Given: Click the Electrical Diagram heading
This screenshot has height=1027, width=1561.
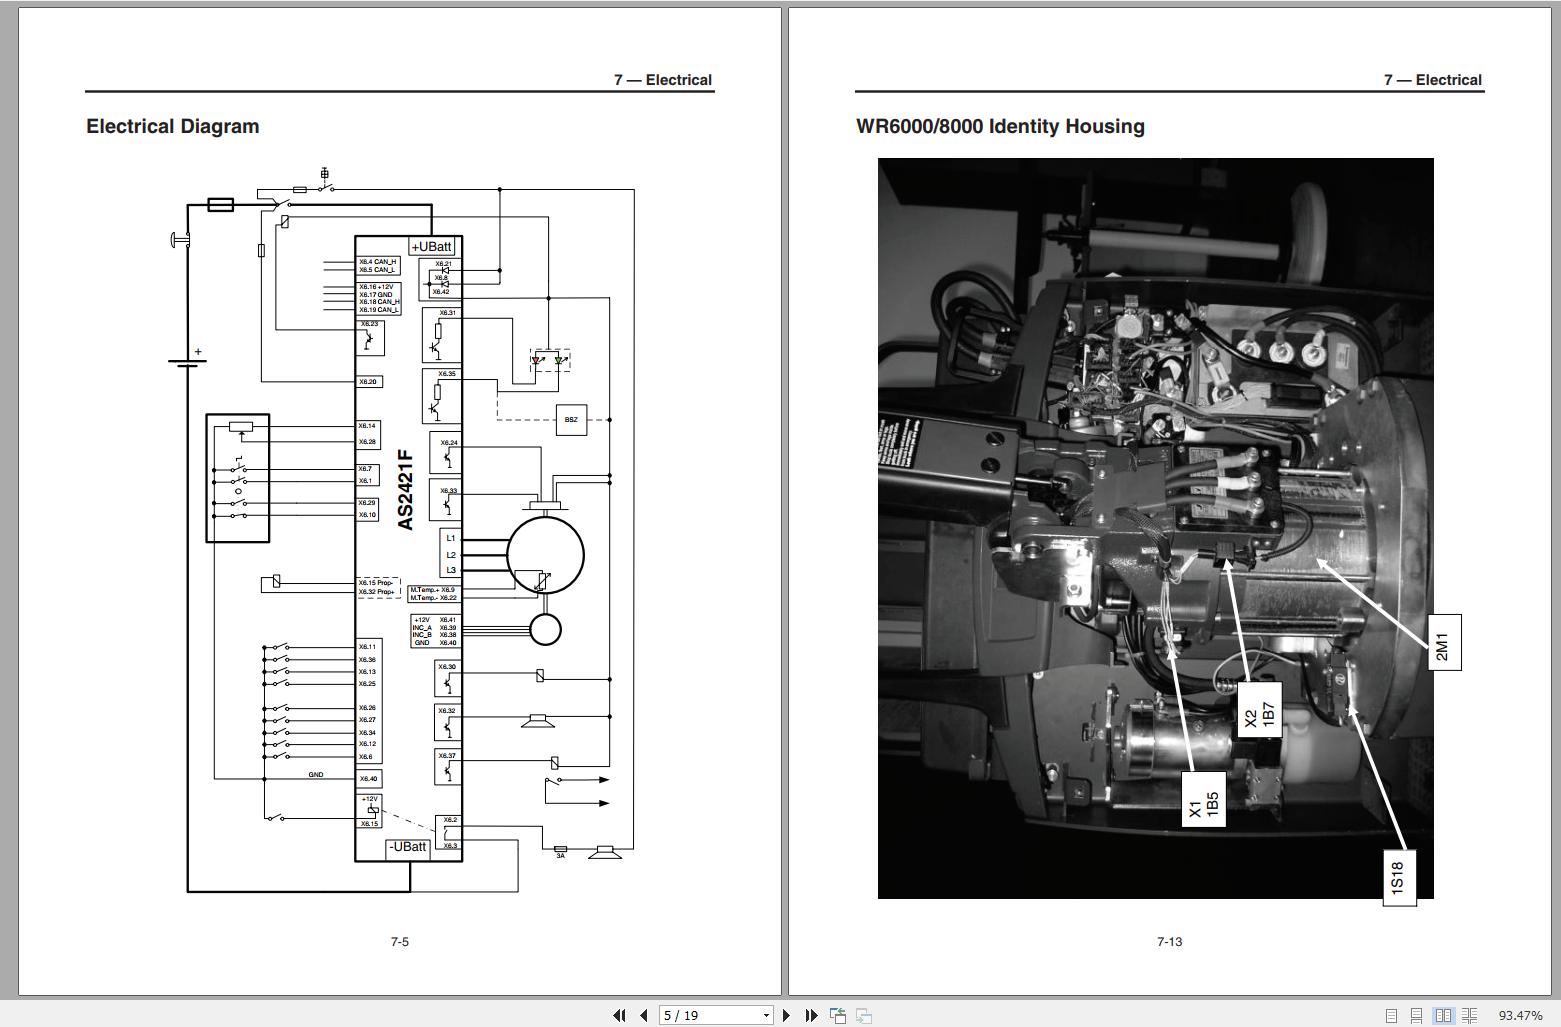Looking at the screenshot, I should point(173,126).
